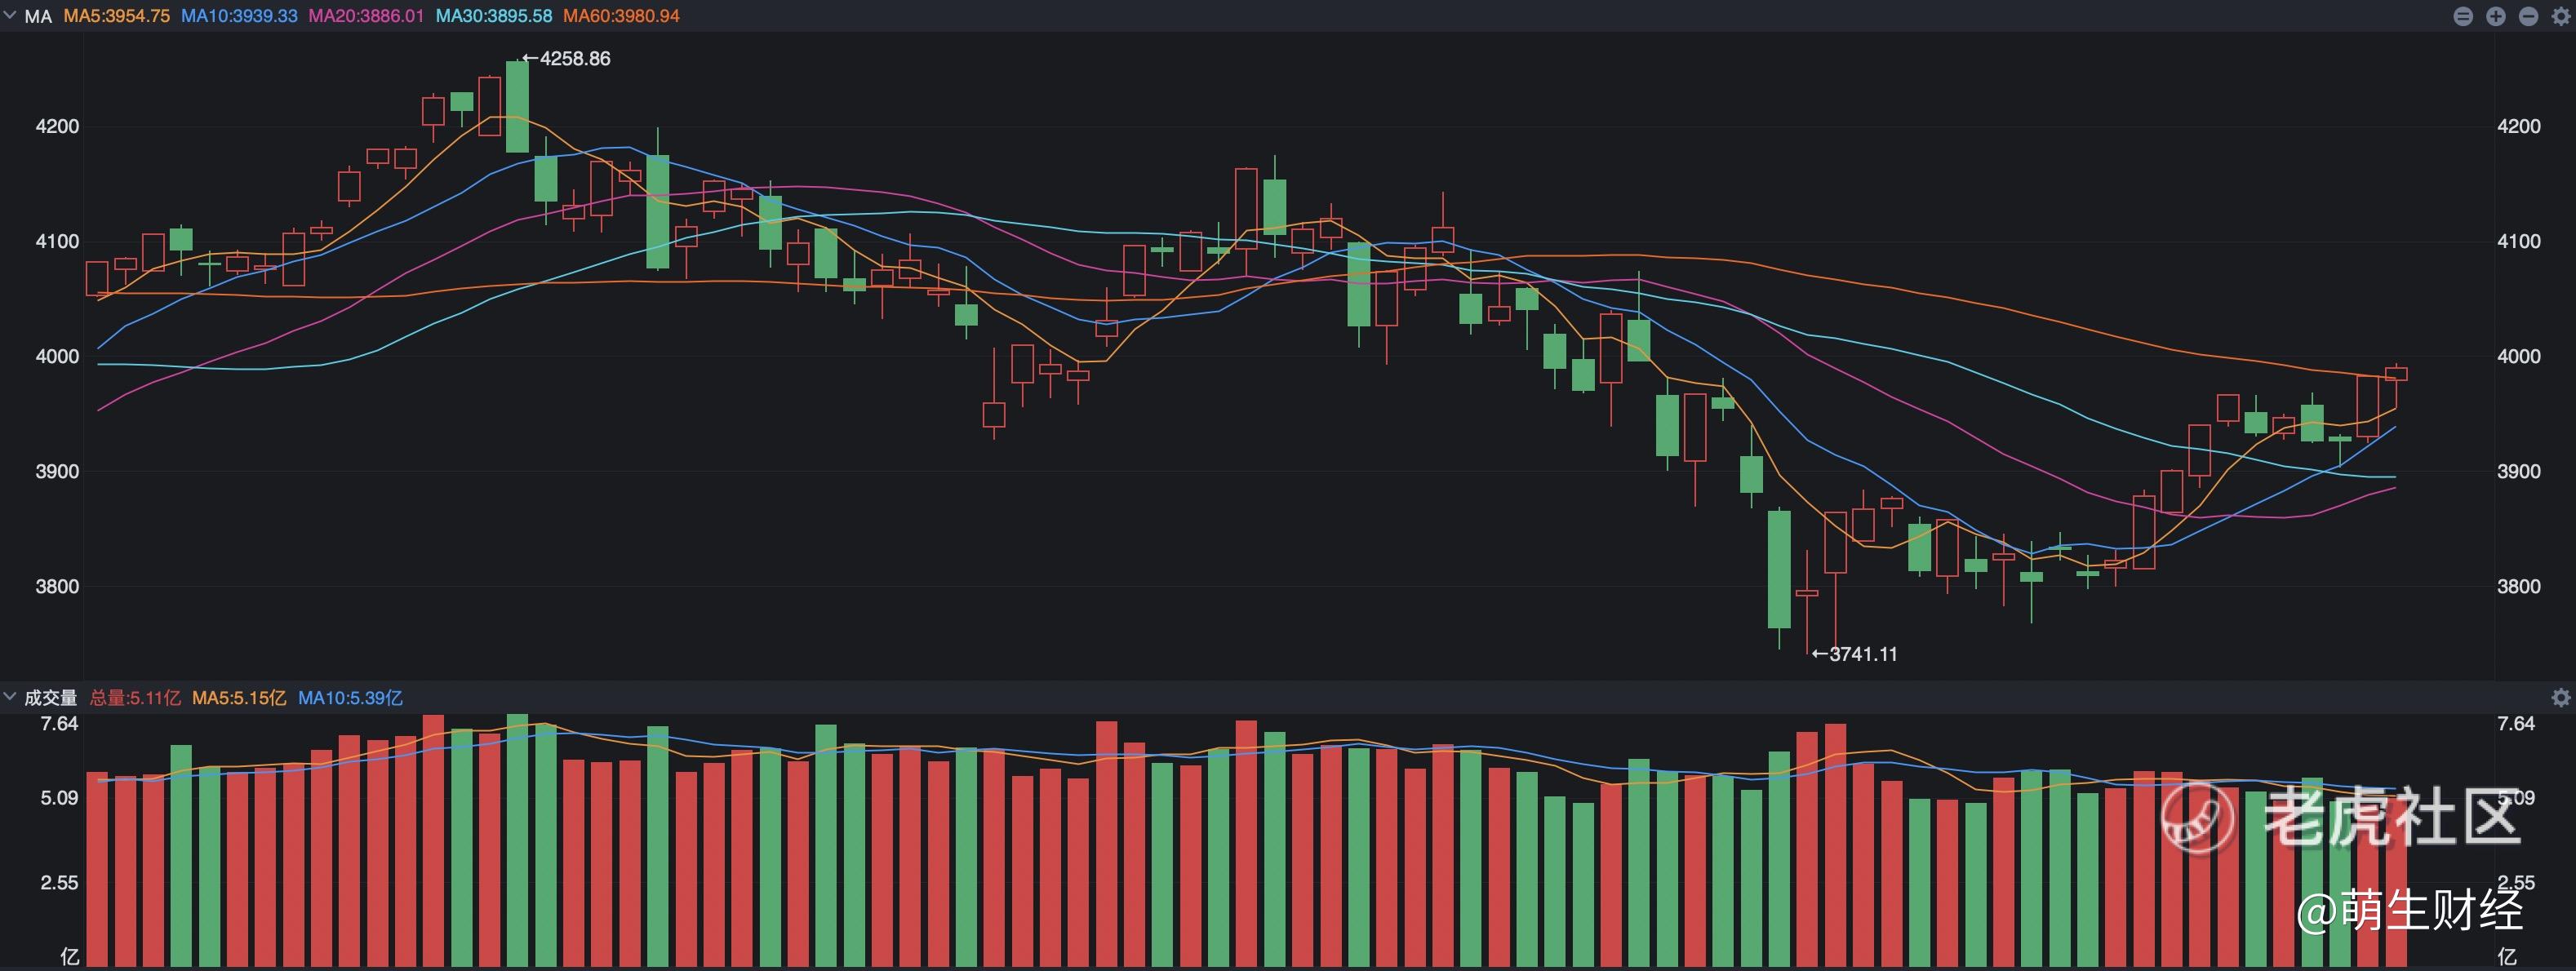Click the 4000 label on left price axis

pos(57,356)
